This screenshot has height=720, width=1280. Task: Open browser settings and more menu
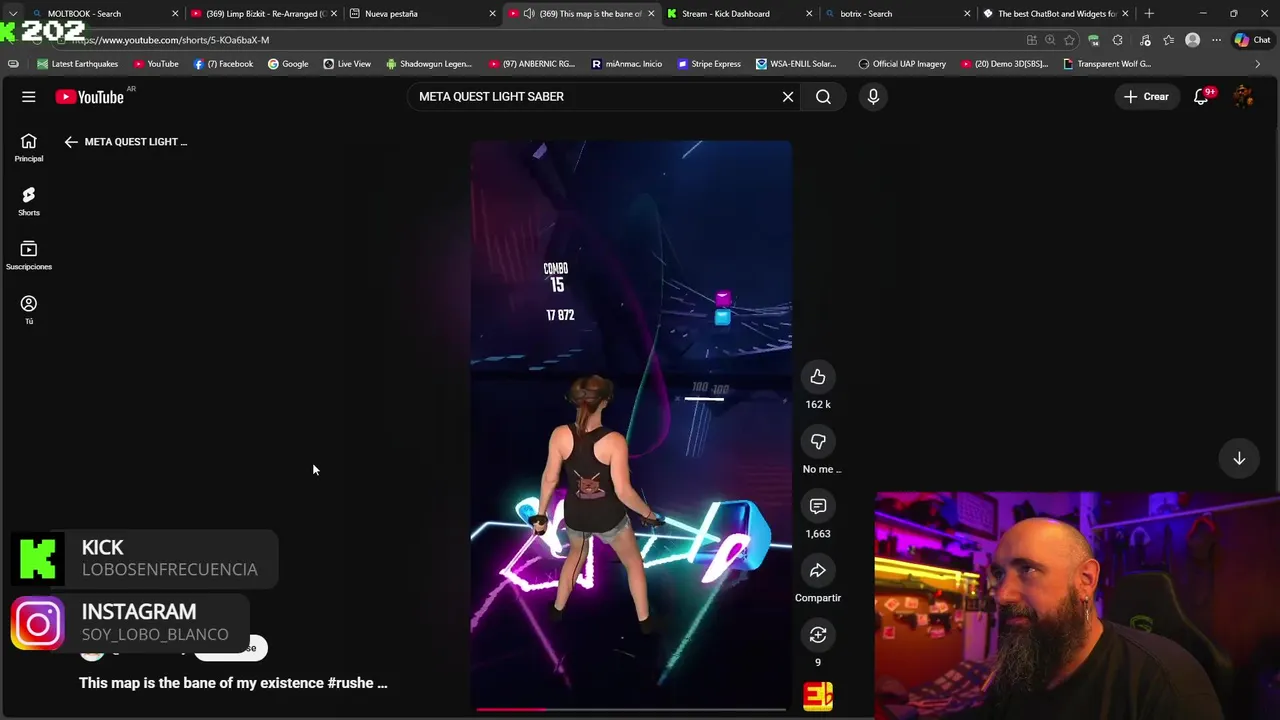point(1216,40)
